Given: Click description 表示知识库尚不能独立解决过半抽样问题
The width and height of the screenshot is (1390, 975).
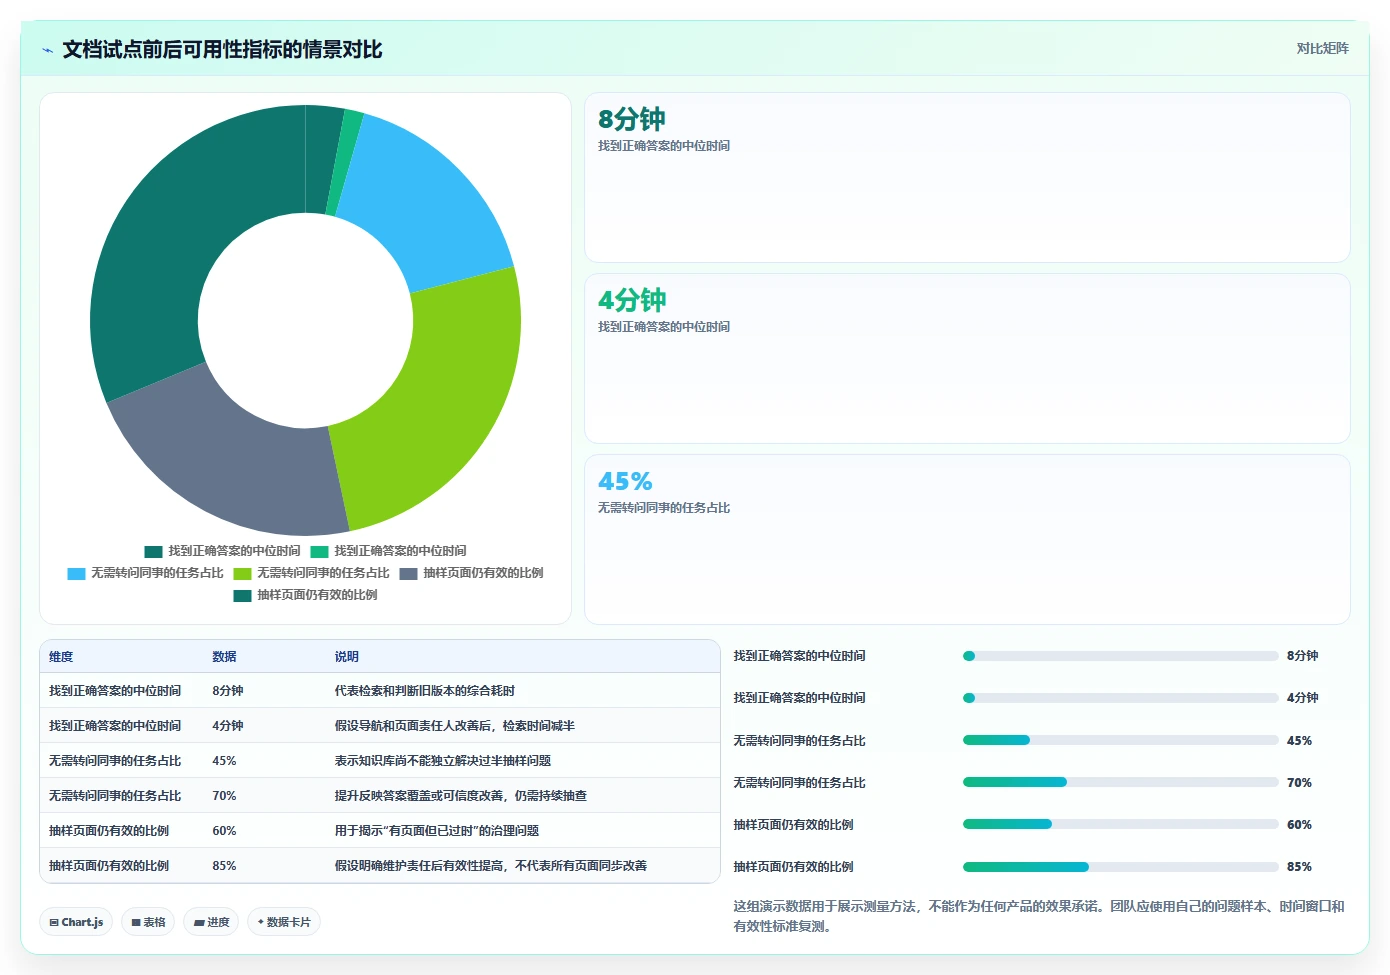Looking at the screenshot, I should pos(443,761).
